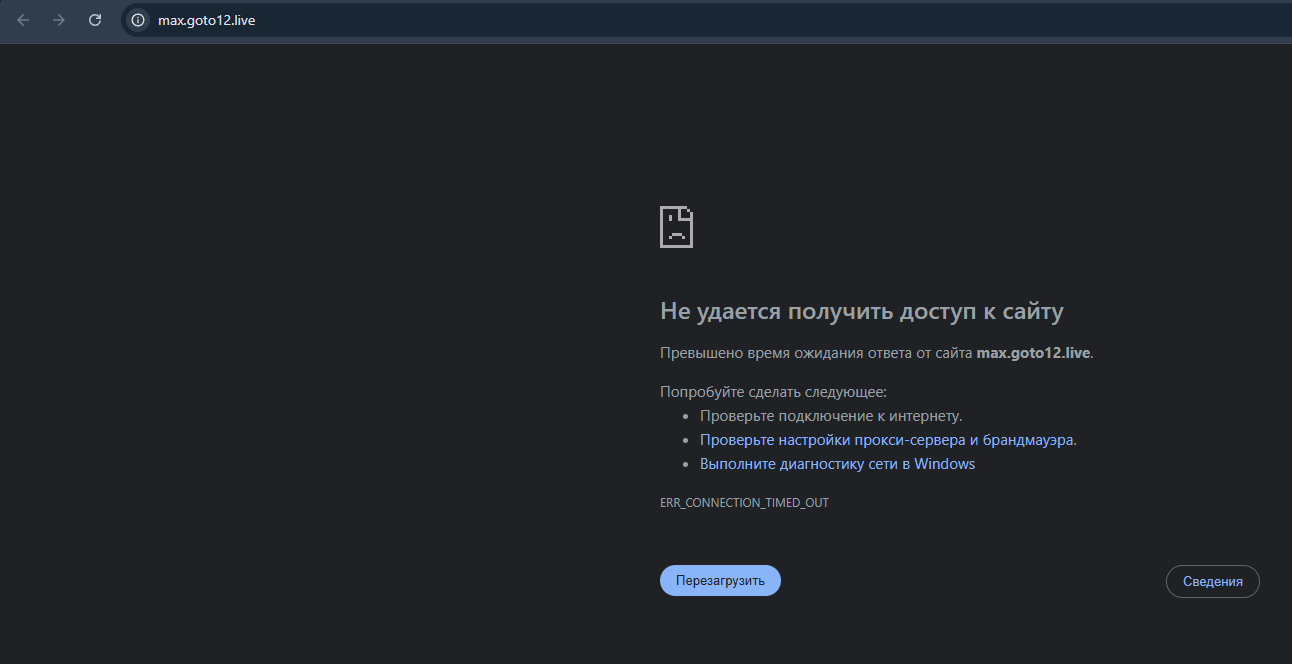This screenshot has height=664, width=1292.
Task: Click the browser forward arrow
Action: tap(59, 20)
